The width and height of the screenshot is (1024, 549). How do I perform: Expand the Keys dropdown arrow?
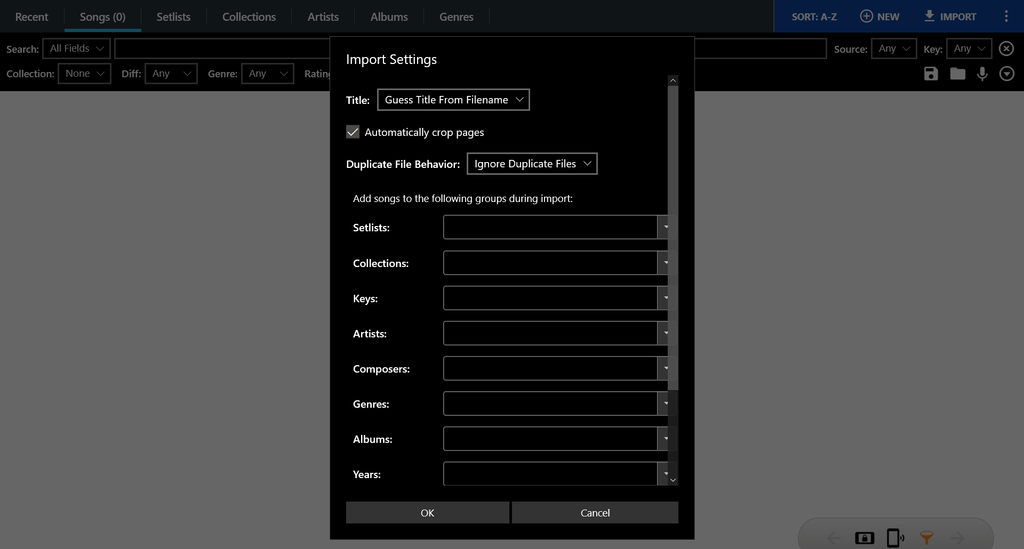[665, 298]
